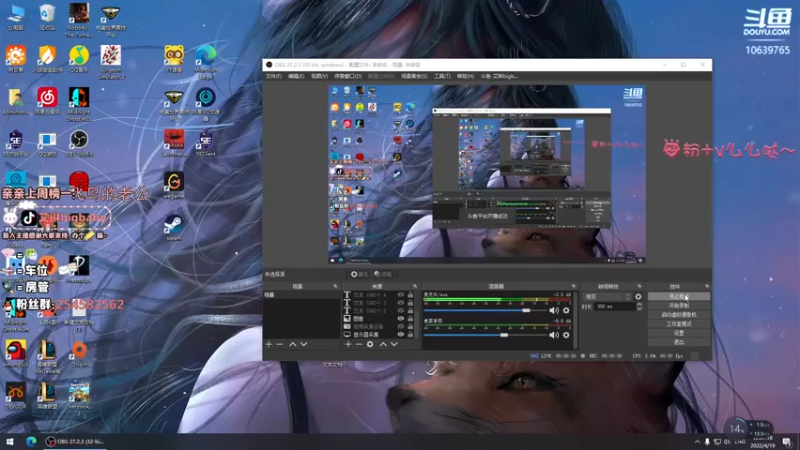Open settings gear for 桌面音频 mixer channel
Image resolution: width=800 pixels, height=450 pixels.
tap(566, 335)
